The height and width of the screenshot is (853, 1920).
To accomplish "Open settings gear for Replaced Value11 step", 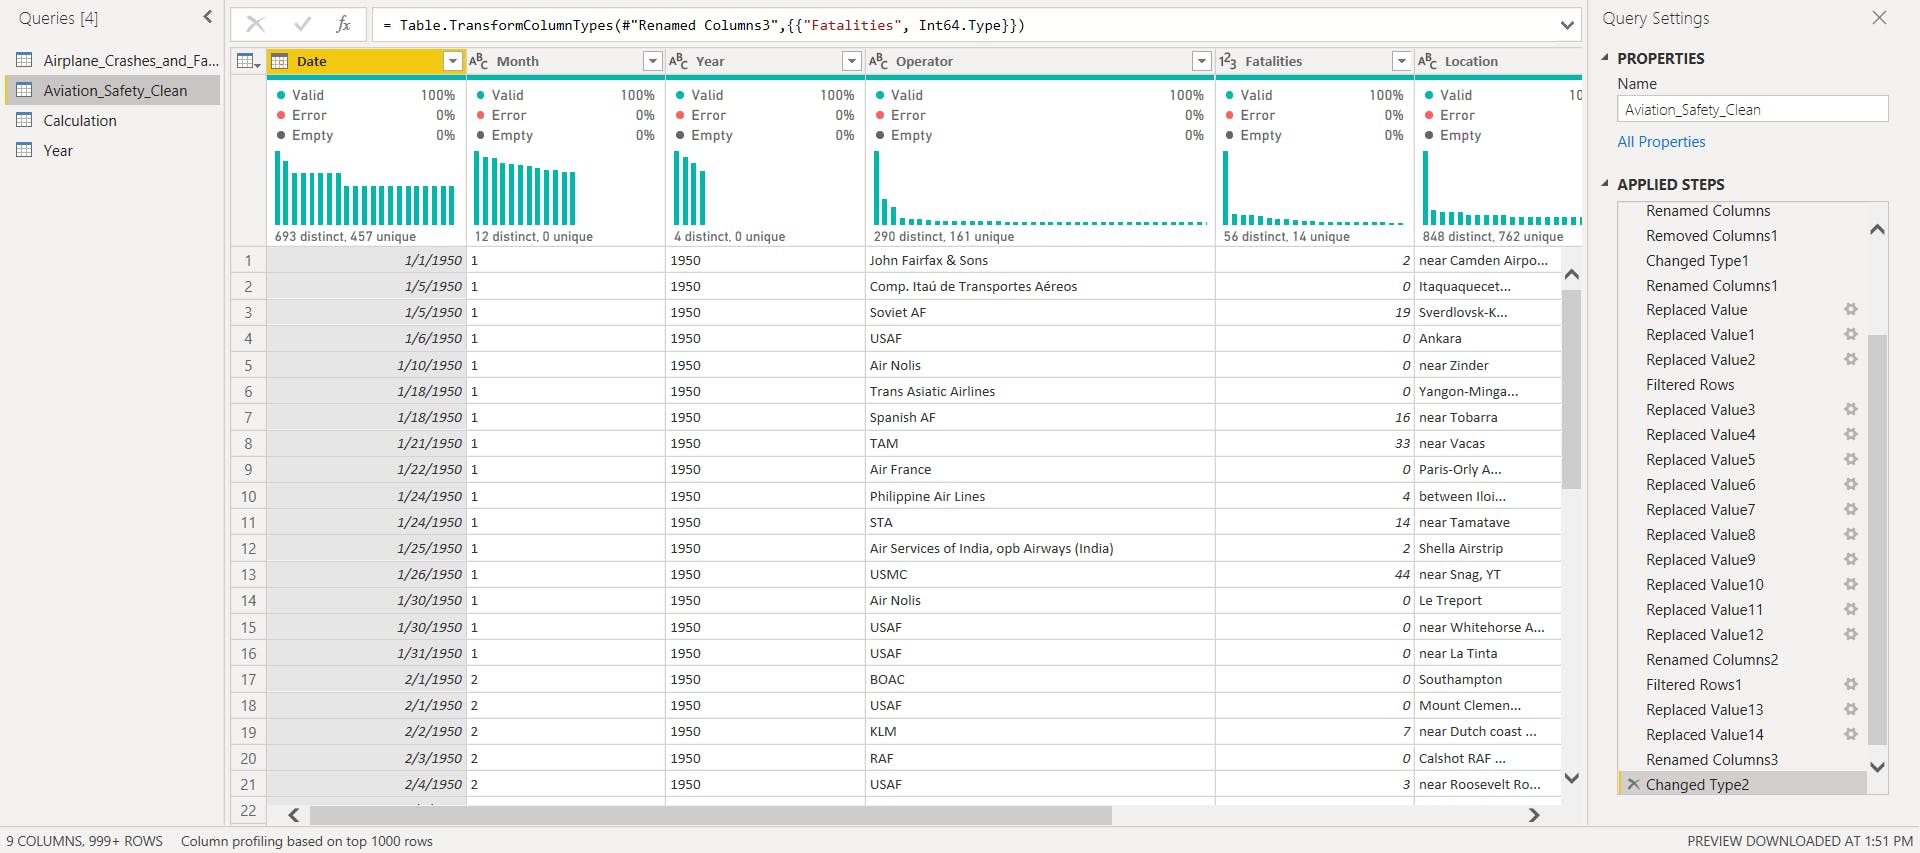I will [1851, 610].
